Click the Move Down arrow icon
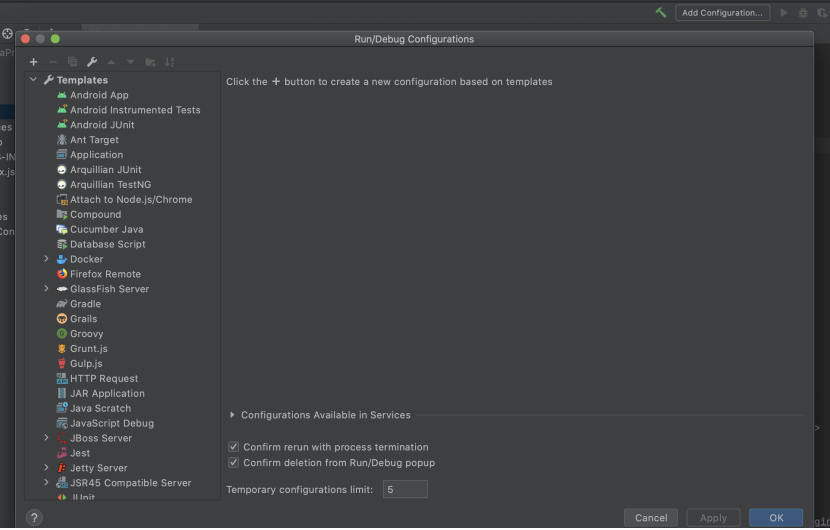This screenshot has height=530, width=830. [131, 62]
